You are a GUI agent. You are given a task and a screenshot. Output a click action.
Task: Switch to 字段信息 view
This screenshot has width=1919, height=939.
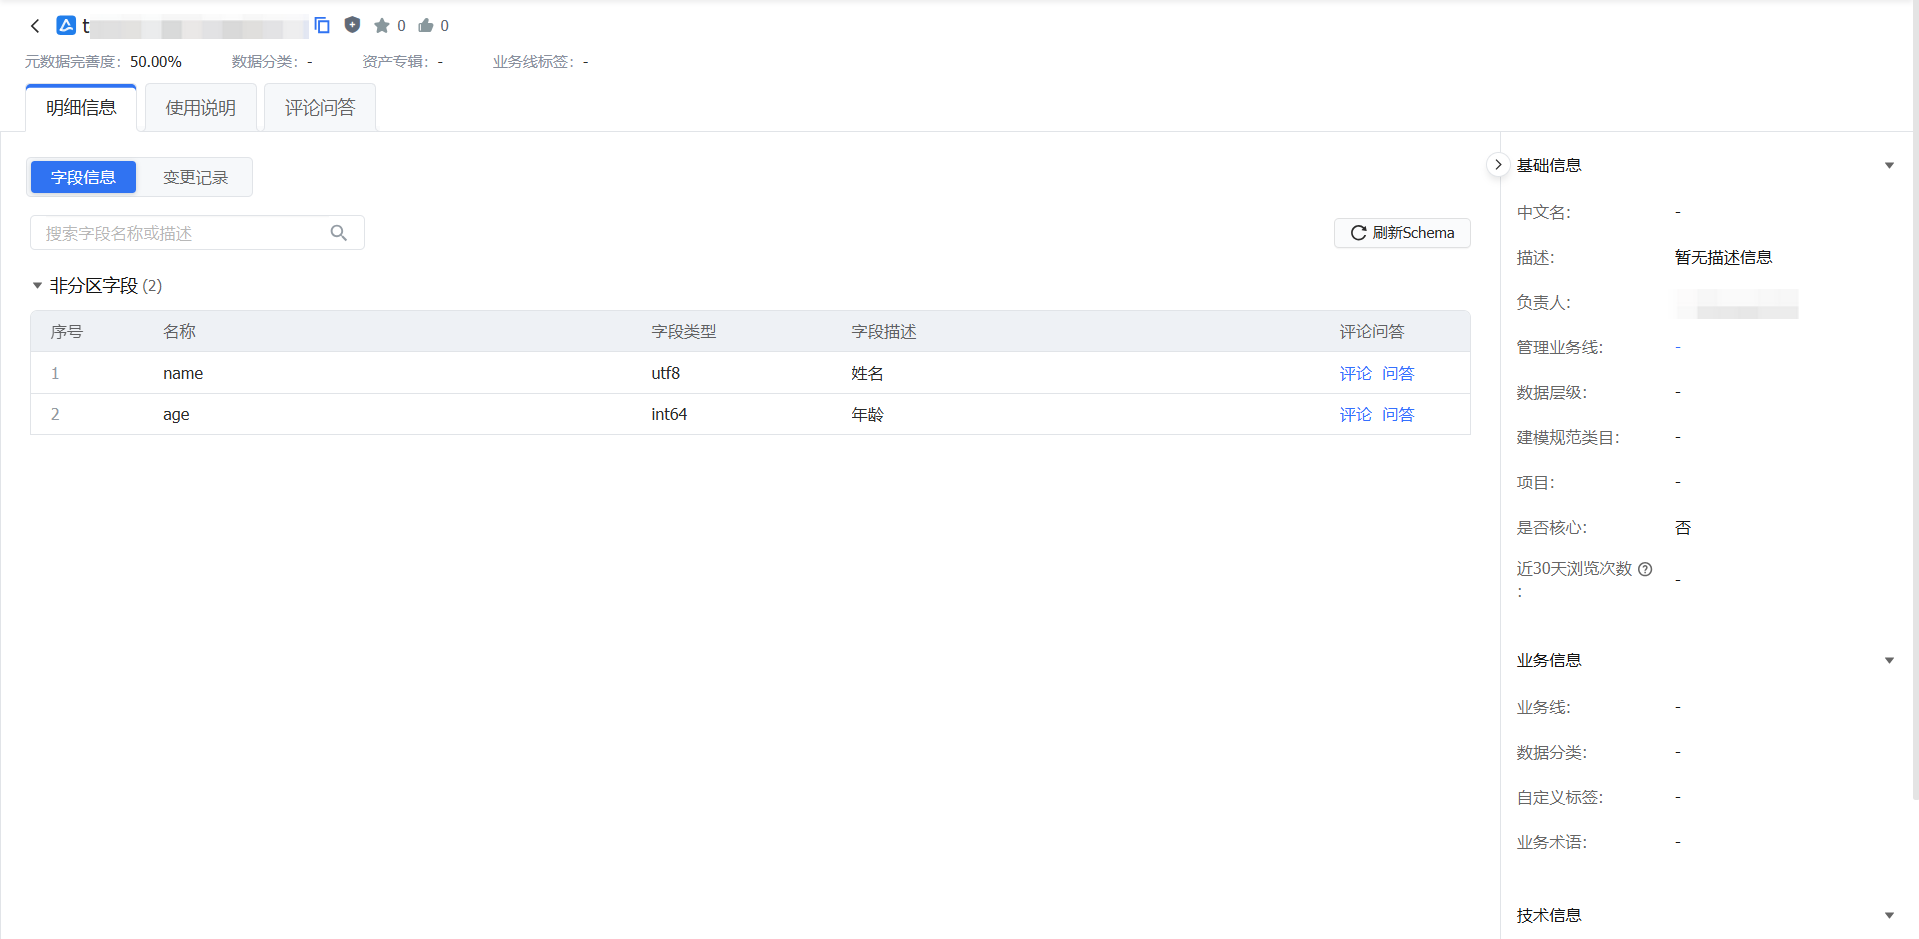(x=83, y=177)
